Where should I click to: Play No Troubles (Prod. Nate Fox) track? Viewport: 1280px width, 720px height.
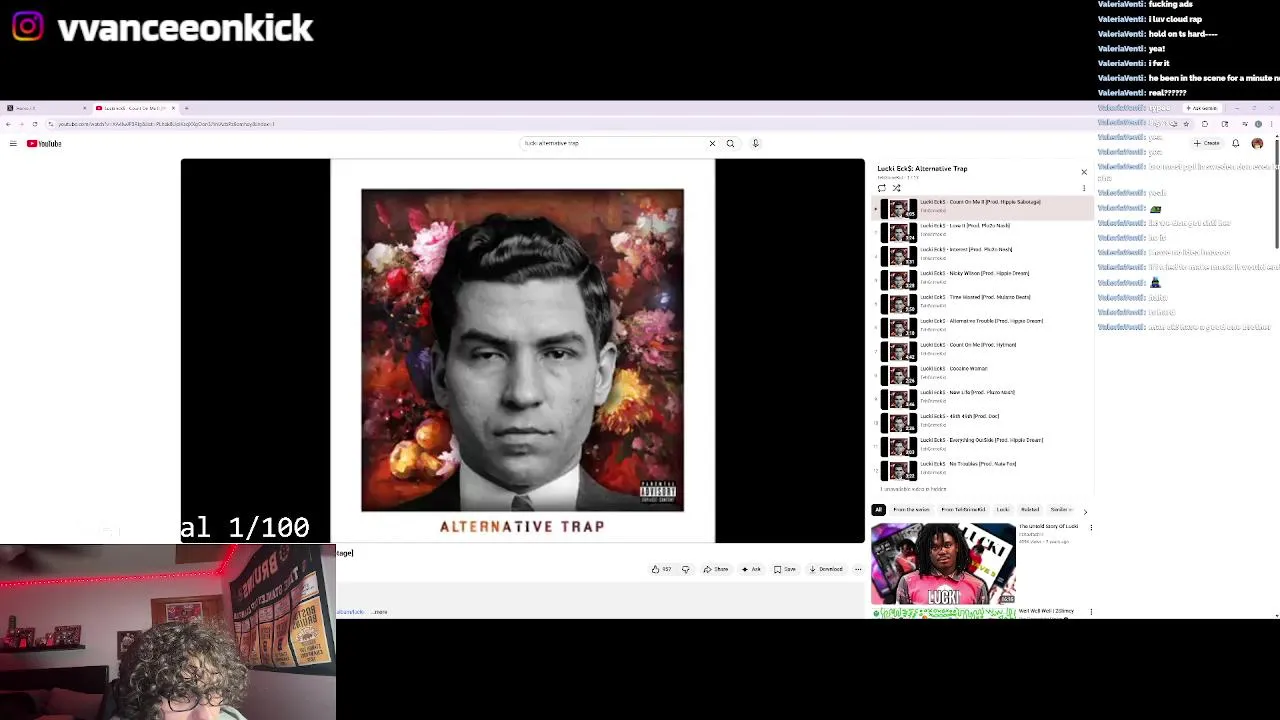coord(983,470)
